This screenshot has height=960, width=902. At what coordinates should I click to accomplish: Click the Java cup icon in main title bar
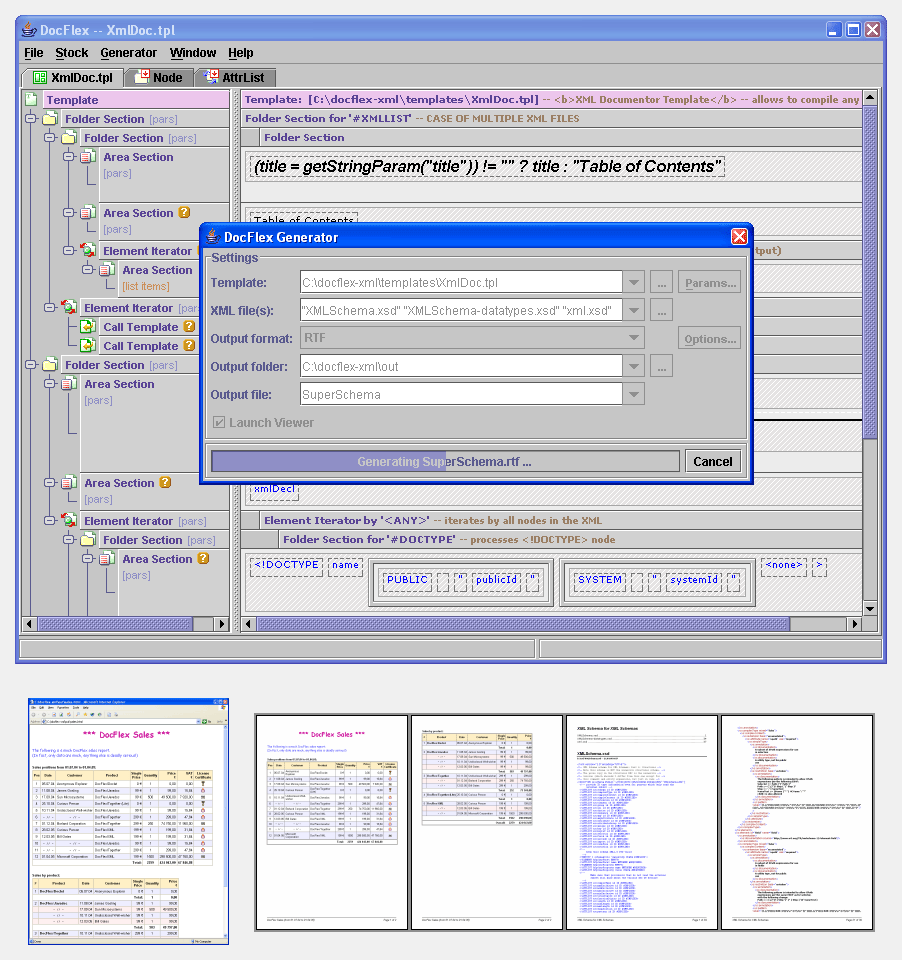click(x=28, y=29)
